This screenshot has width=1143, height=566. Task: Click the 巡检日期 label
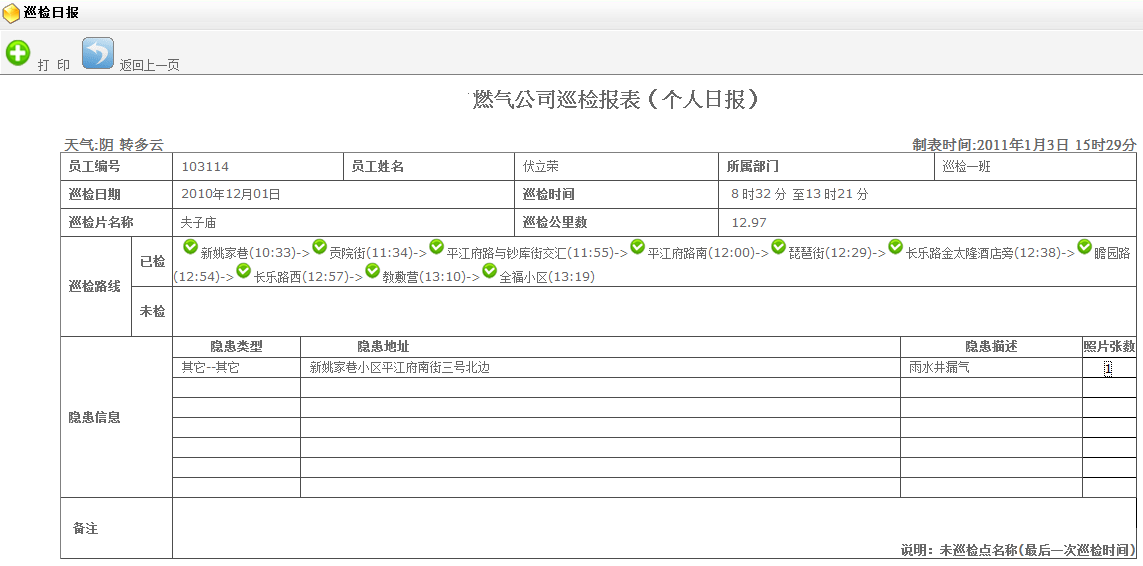(94, 194)
